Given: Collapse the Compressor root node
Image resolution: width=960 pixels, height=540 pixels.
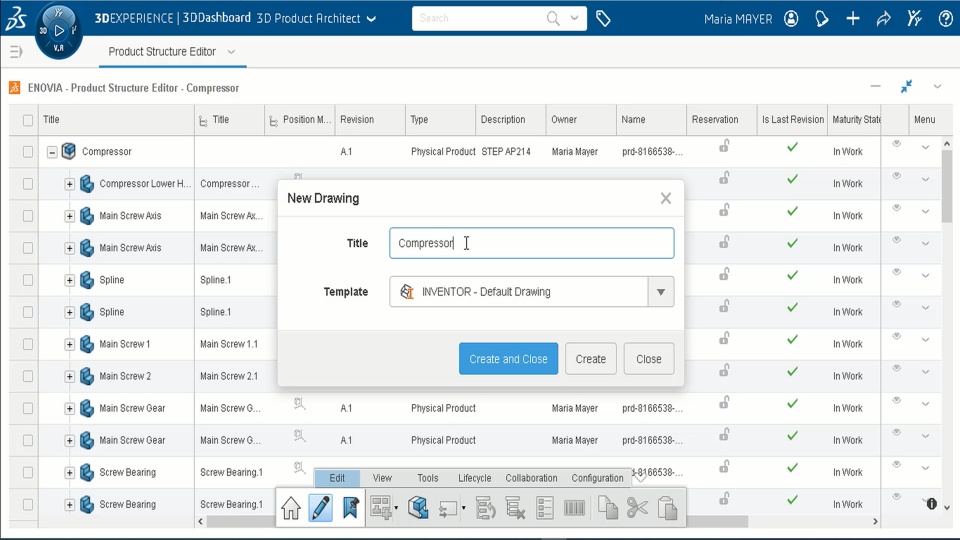Looking at the screenshot, I should (x=52, y=152).
